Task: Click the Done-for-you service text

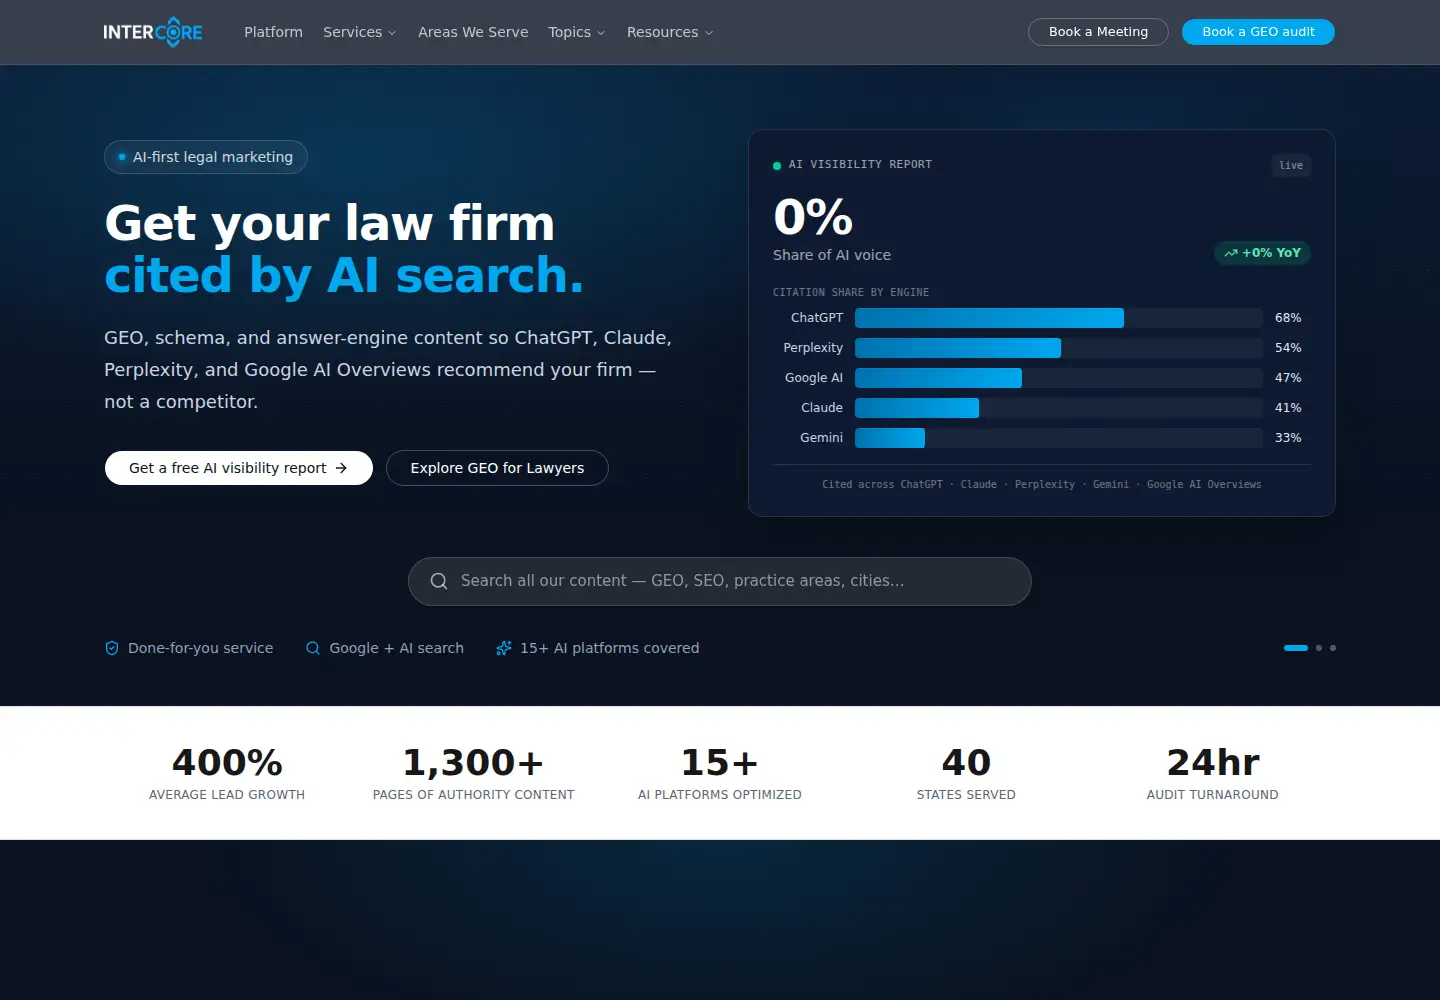Action: pos(200,648)
